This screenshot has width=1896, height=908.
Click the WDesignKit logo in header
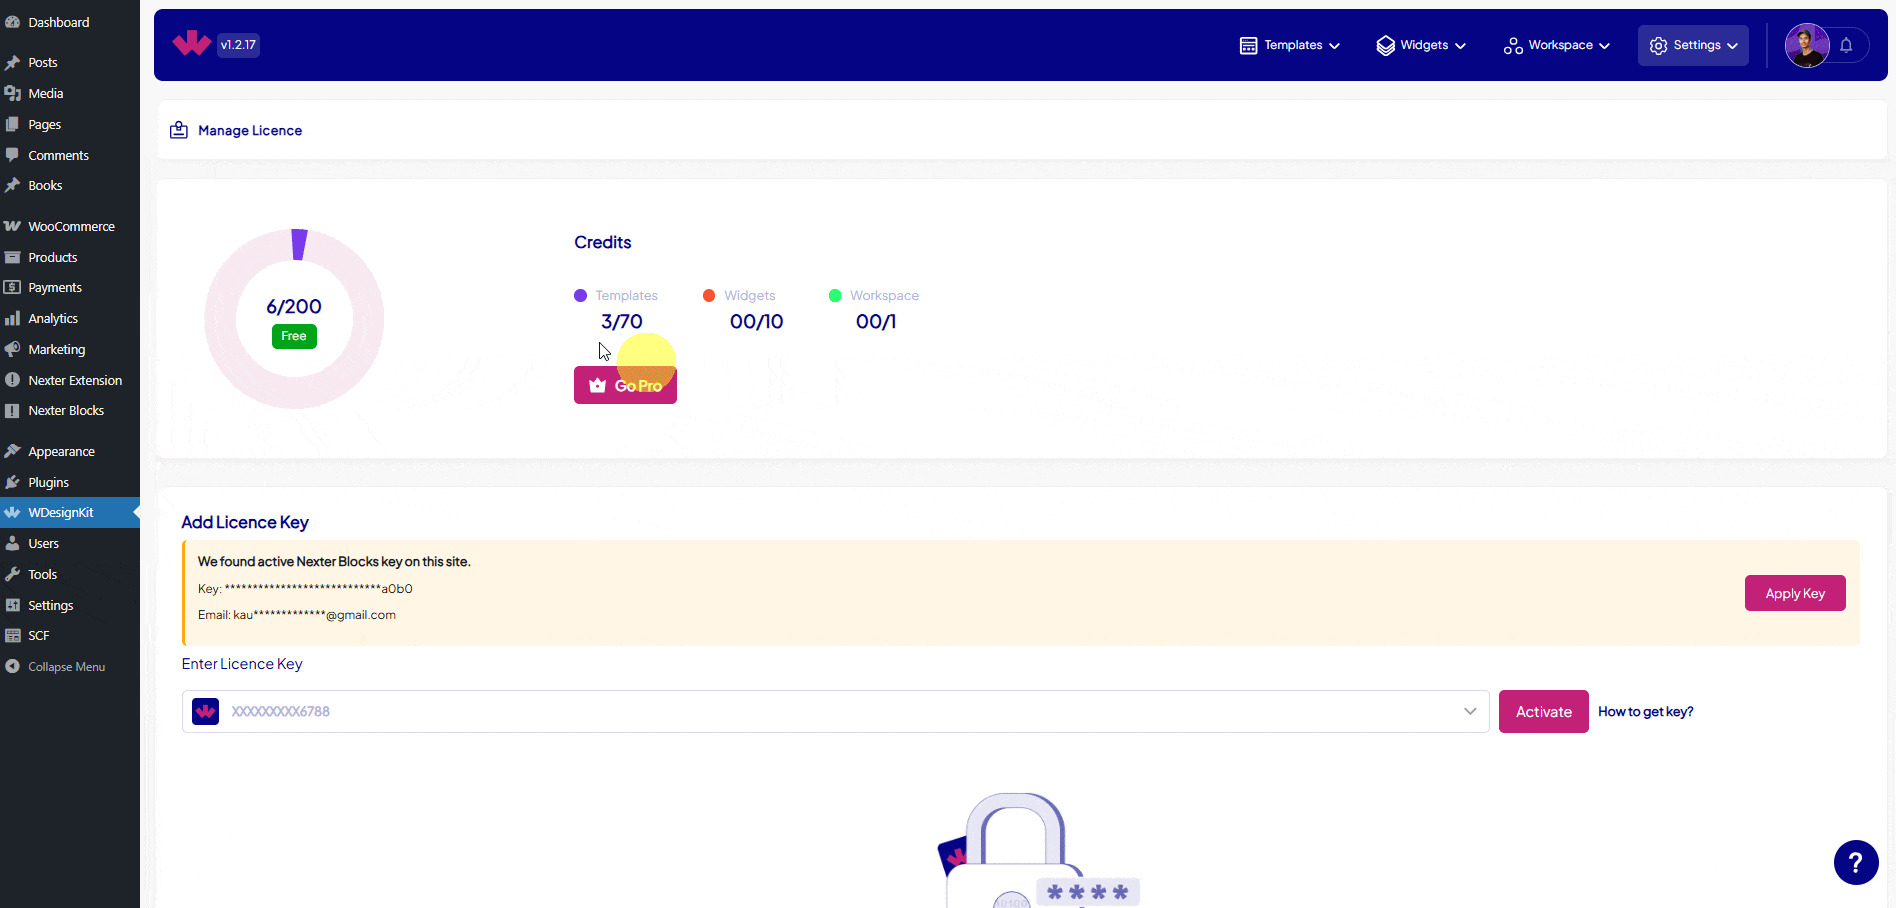191,44
